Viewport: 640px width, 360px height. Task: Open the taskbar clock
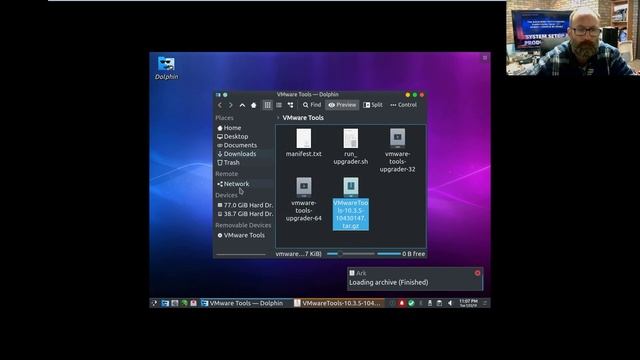click(x=469, y=303)
